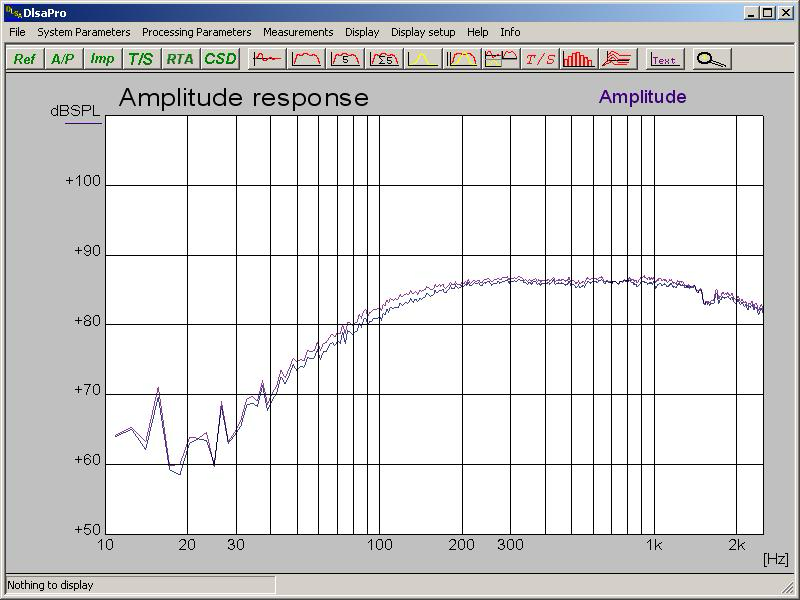This screenshot has width=800, height=600.
Task: Click the summed response icon labeled Σ5
Action: tap(384, 59)
